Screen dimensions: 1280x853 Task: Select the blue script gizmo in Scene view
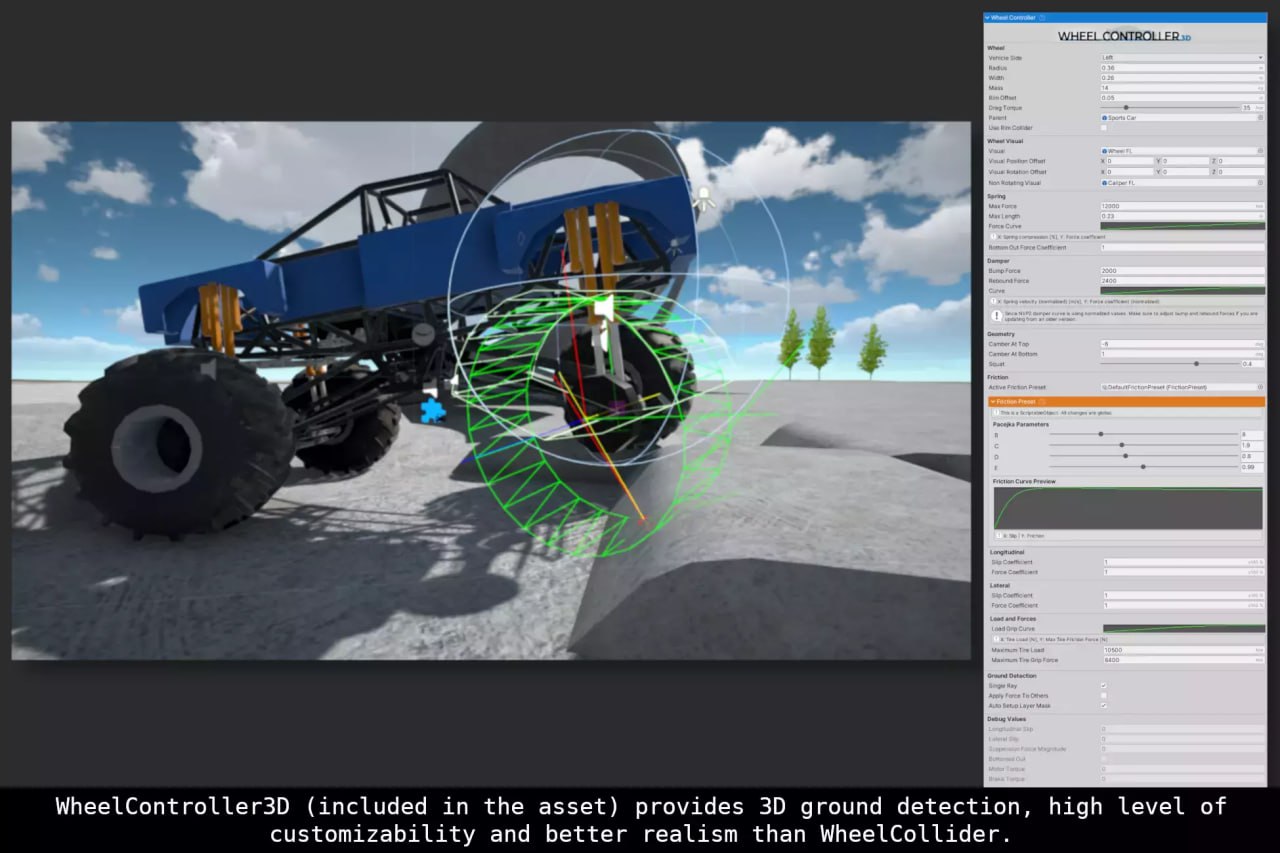coord(432,409)
